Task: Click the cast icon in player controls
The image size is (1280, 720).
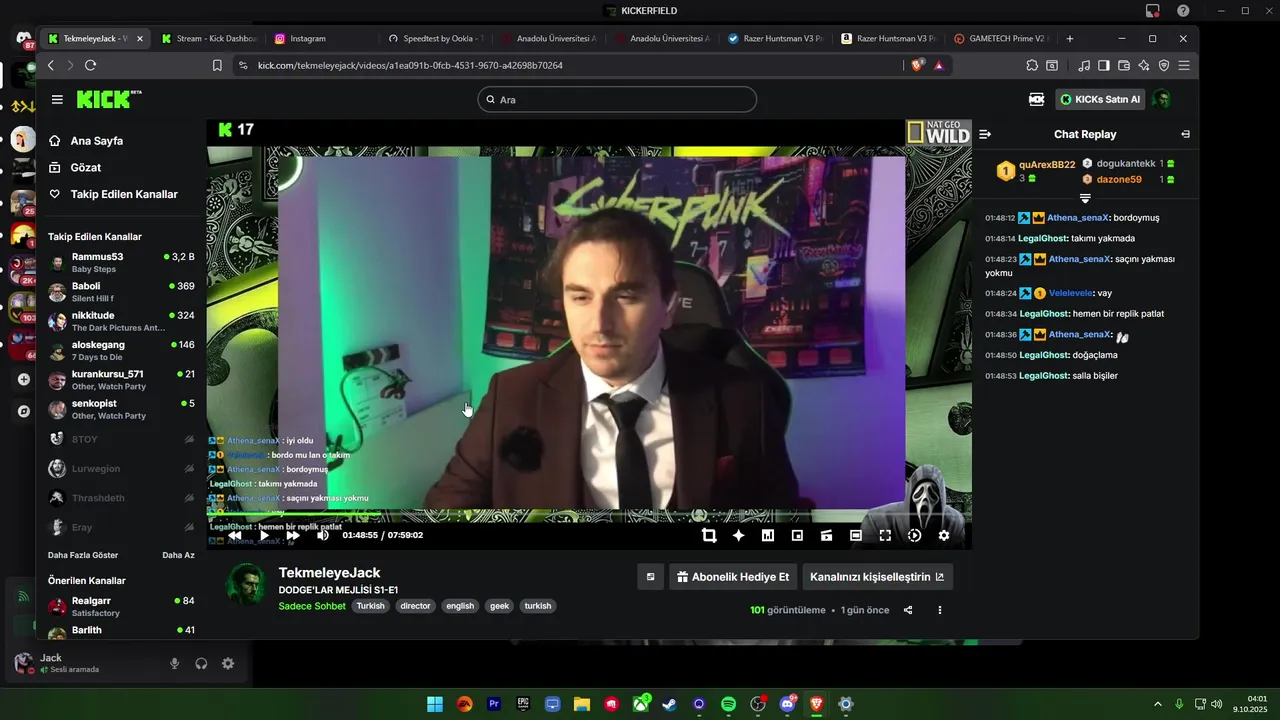Action: point(826,535)
